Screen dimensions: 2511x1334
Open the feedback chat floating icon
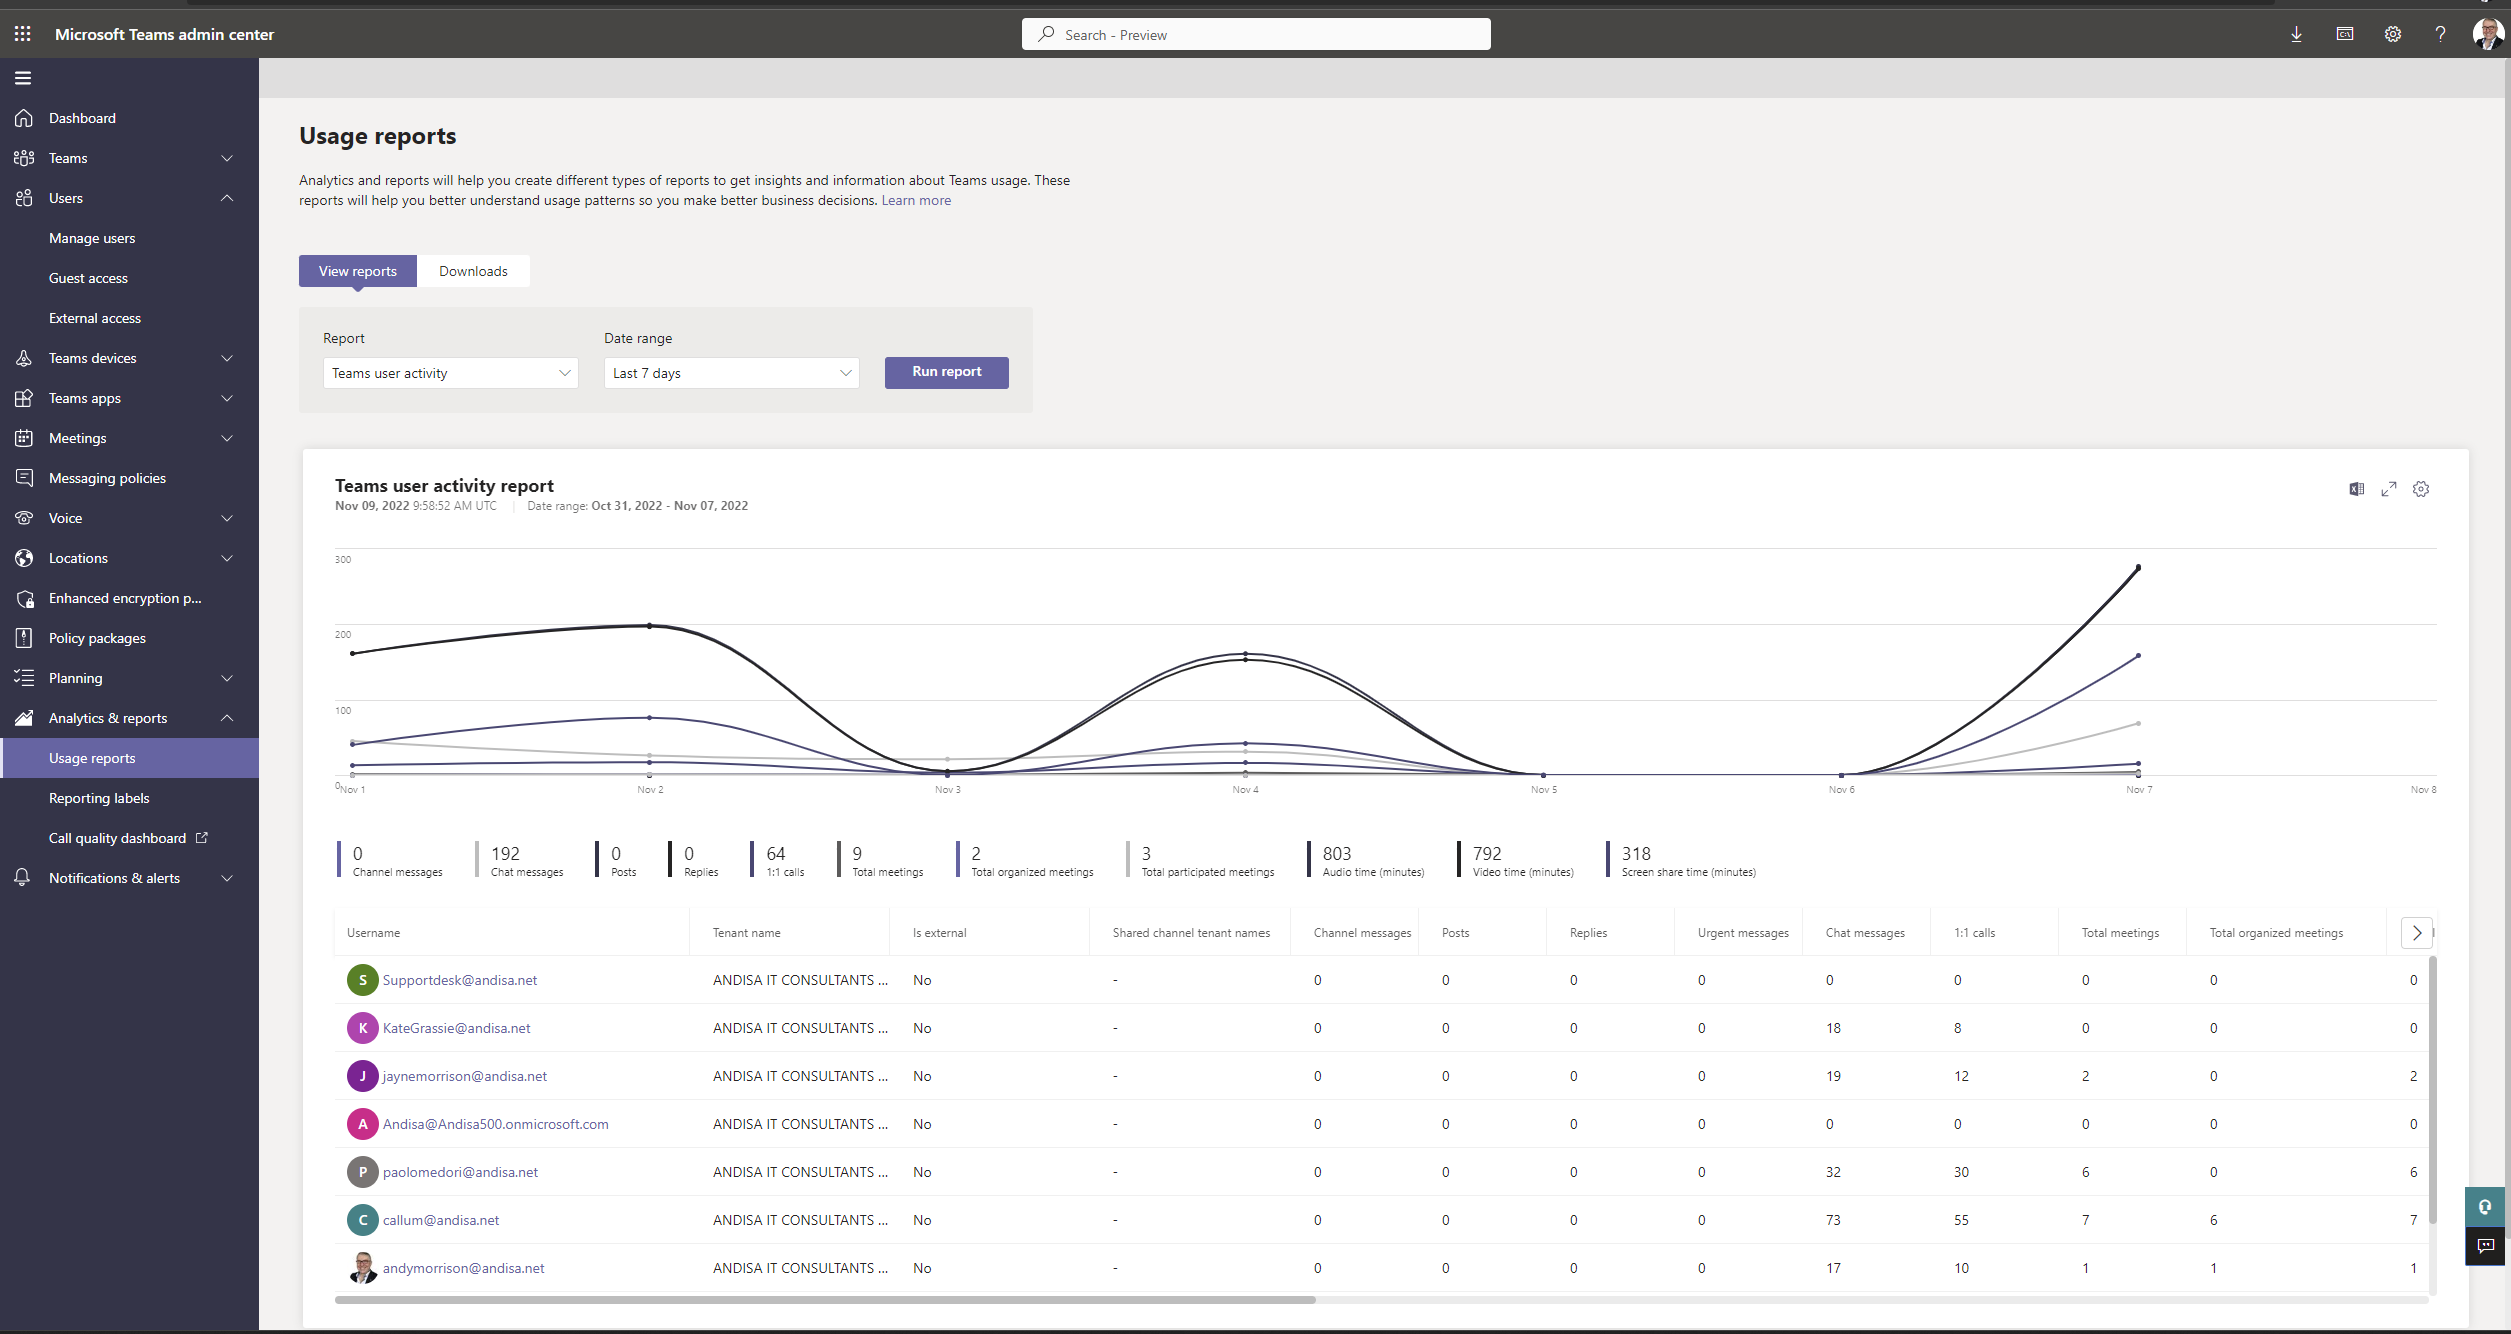(2485, 1246)
